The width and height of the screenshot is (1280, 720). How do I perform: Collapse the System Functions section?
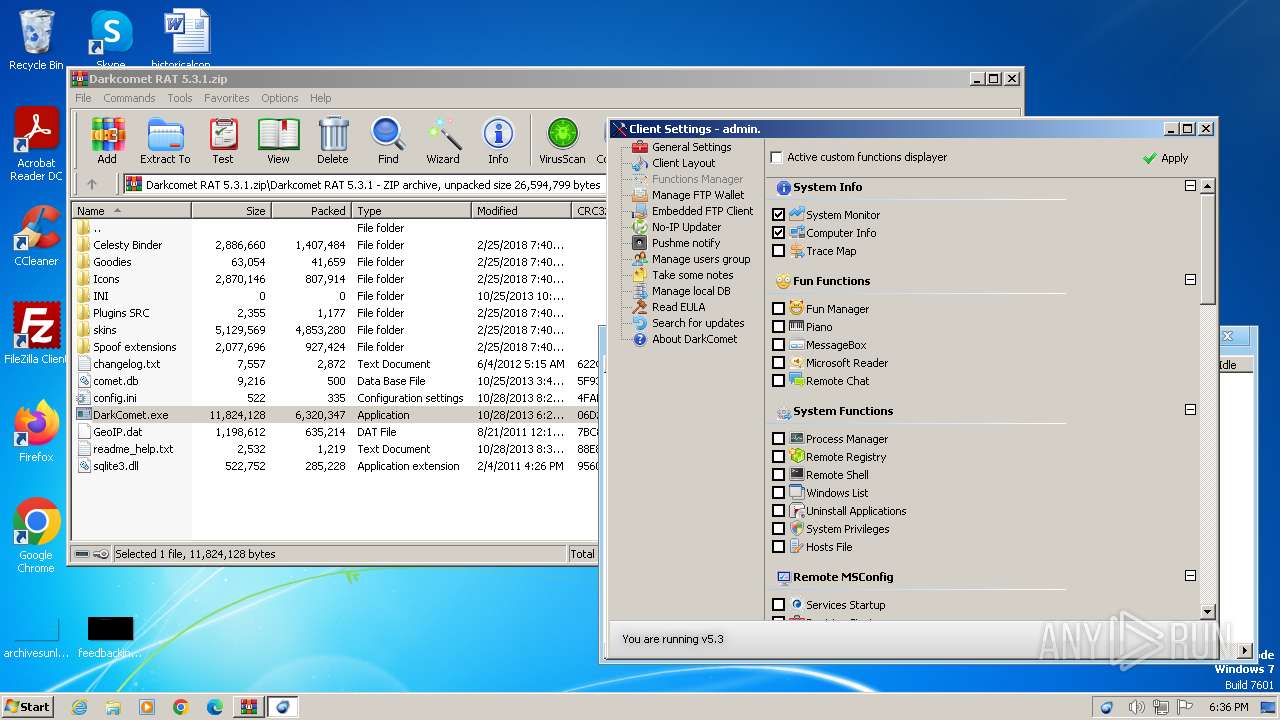tap(1190, 410)
